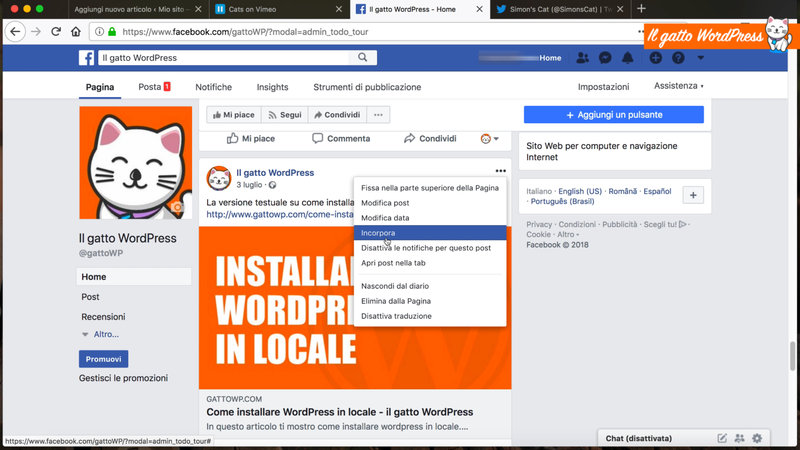Click Condividi under the post
The width and height of the screenshot is (800, 450).
430,139
